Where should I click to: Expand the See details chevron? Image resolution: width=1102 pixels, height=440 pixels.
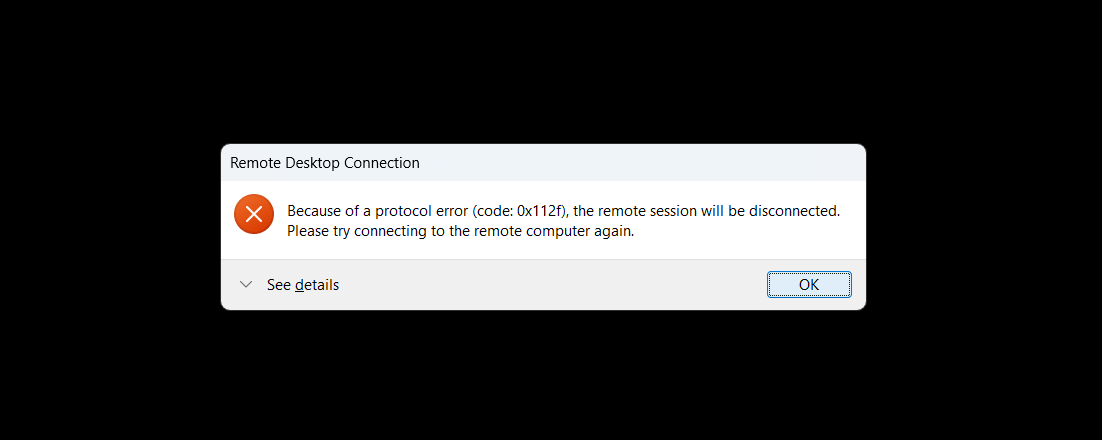(x=246, y=285)
